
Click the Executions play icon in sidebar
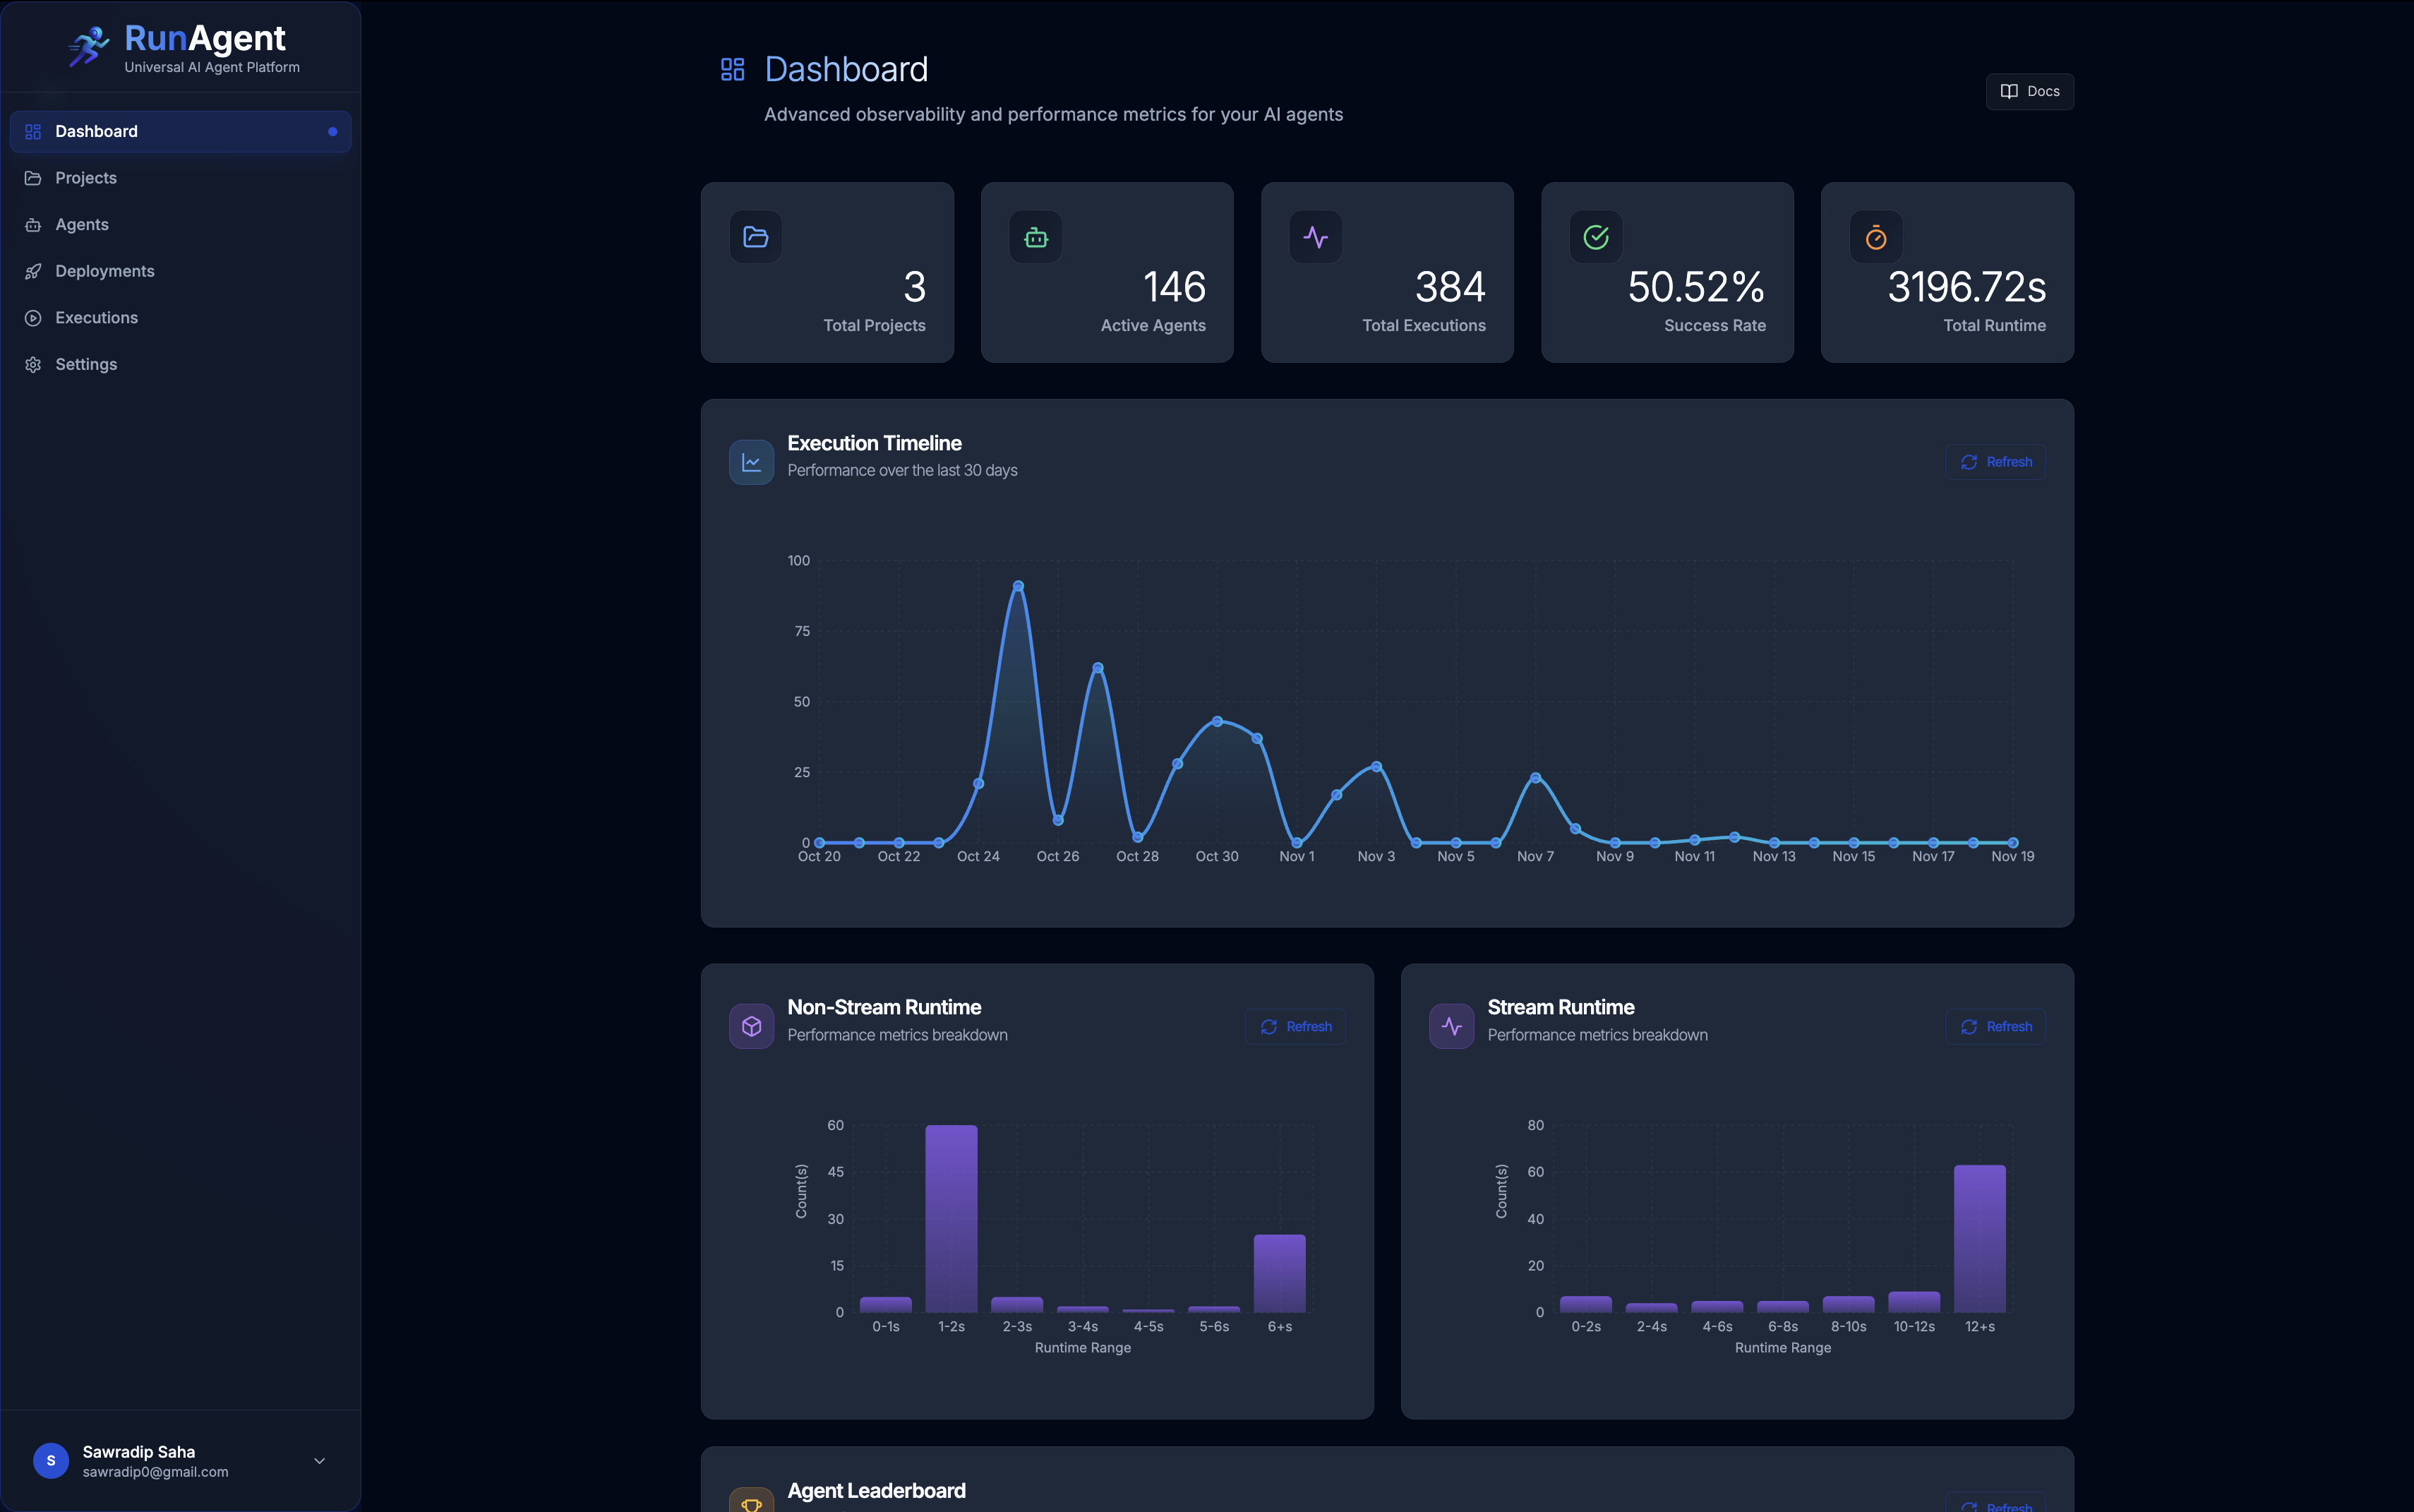[33, 318]
